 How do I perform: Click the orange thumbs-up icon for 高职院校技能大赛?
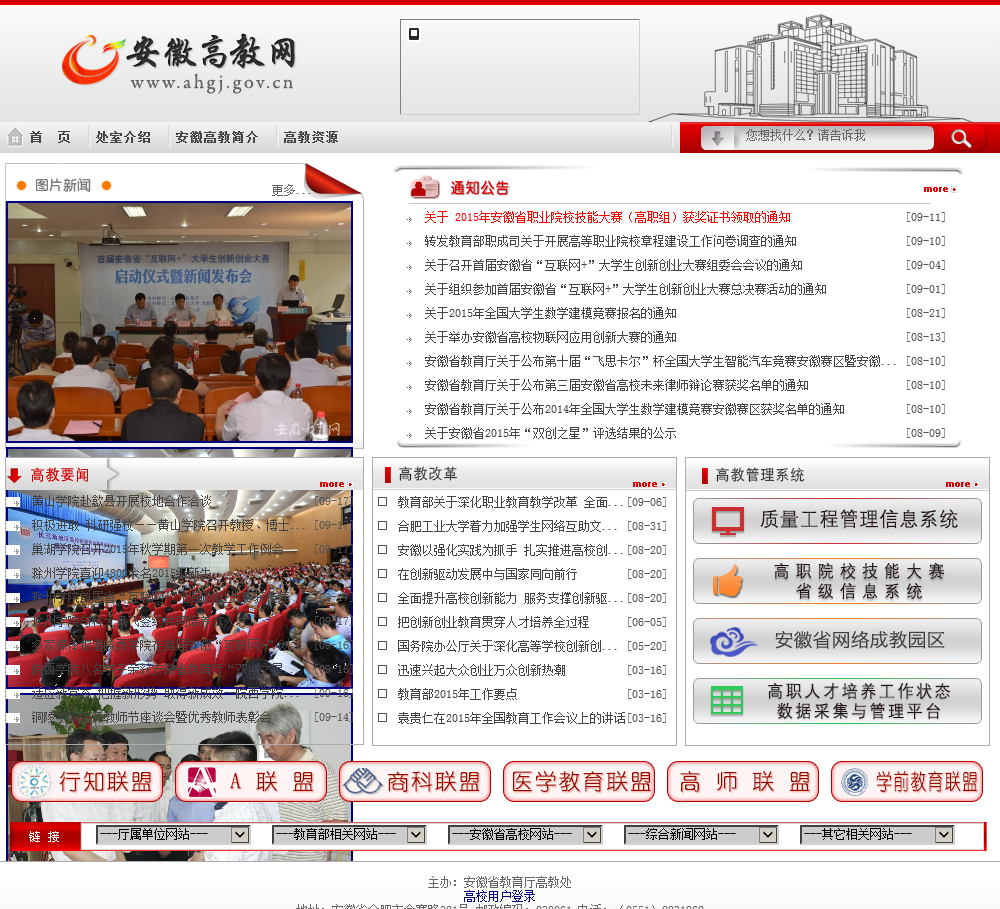(728, 581)
